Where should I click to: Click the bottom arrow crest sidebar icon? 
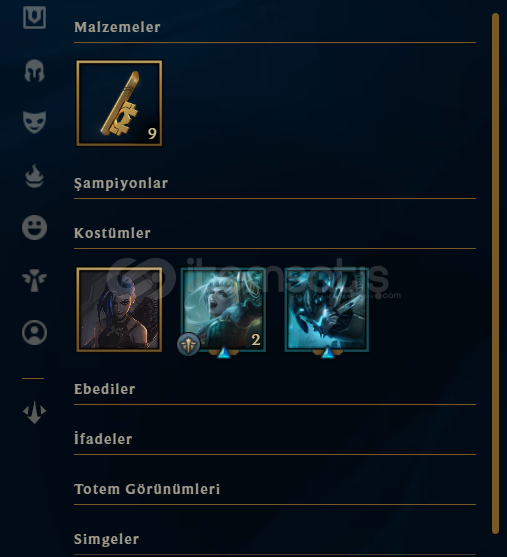pos(34,412)
